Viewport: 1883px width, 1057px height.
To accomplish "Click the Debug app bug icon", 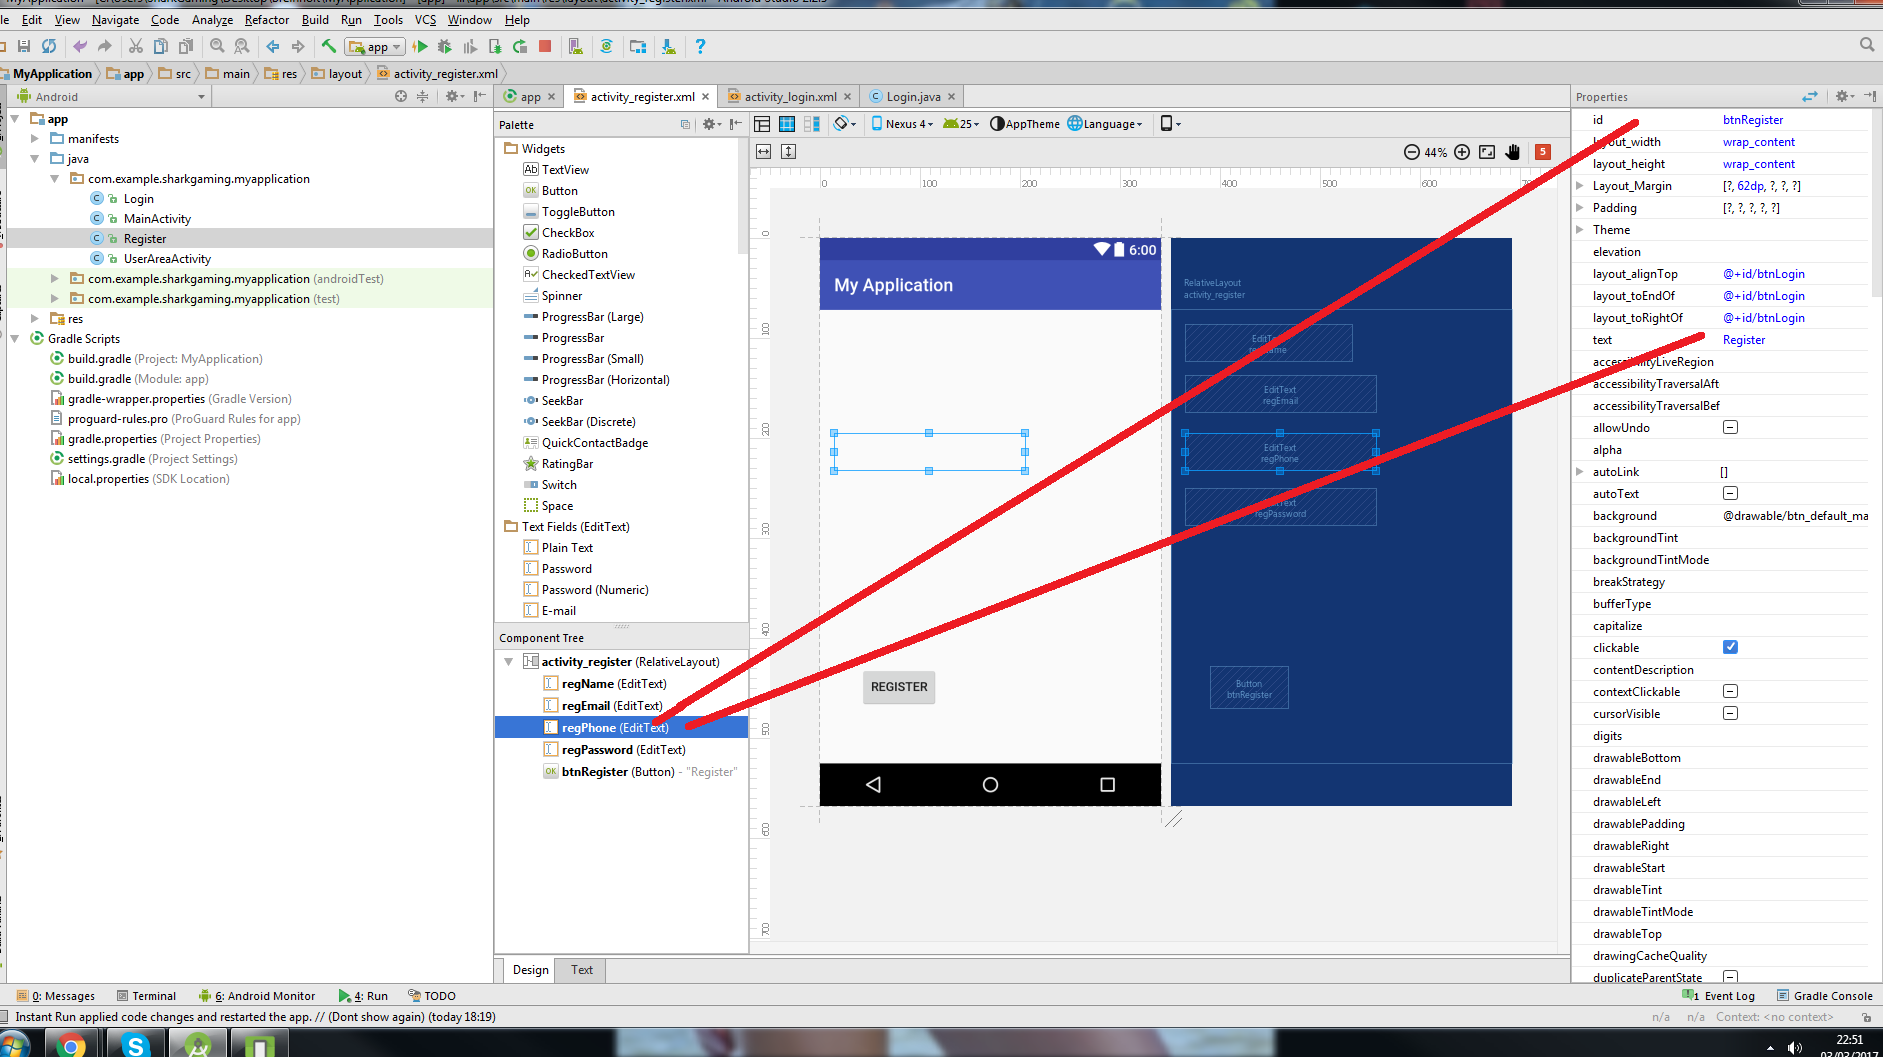I will pyautogui.click(x=445, y=46).
